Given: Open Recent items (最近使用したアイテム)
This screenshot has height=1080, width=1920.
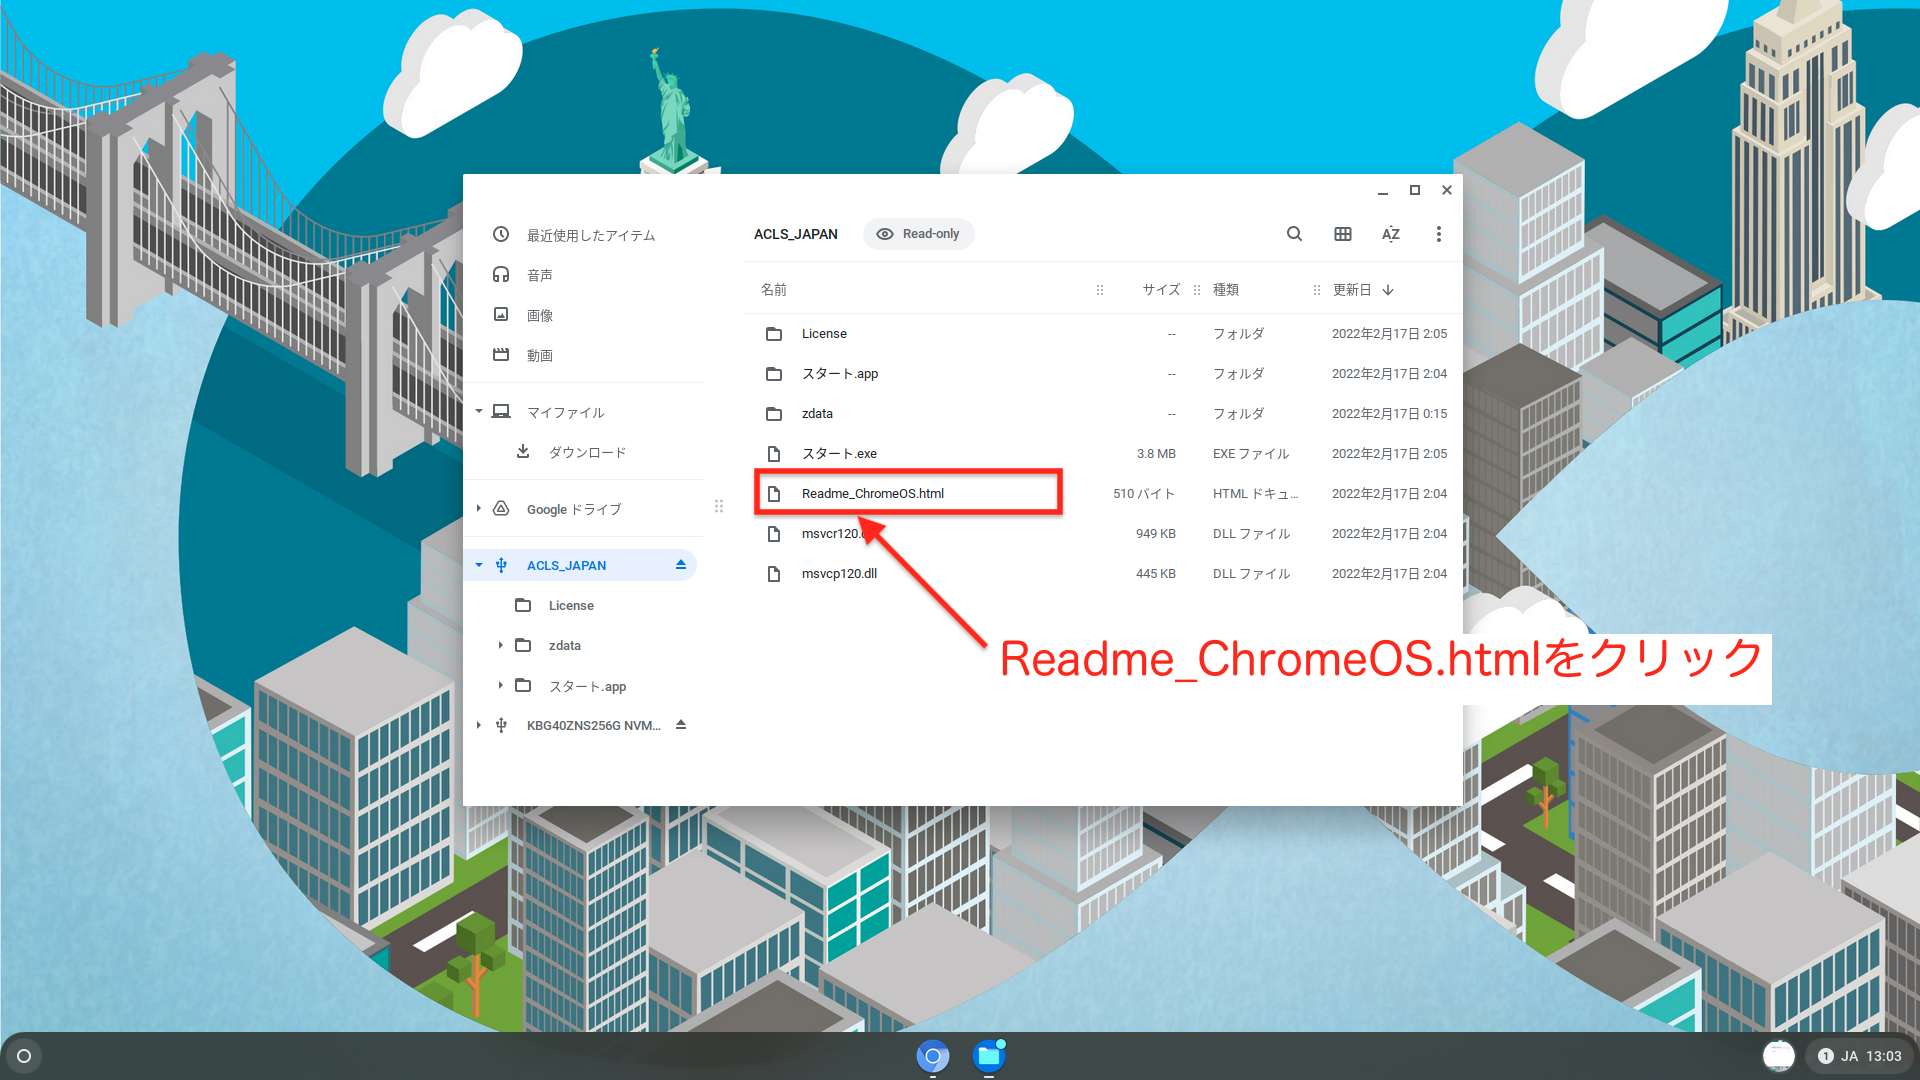Looking at the screenshot, I should 590,235.
